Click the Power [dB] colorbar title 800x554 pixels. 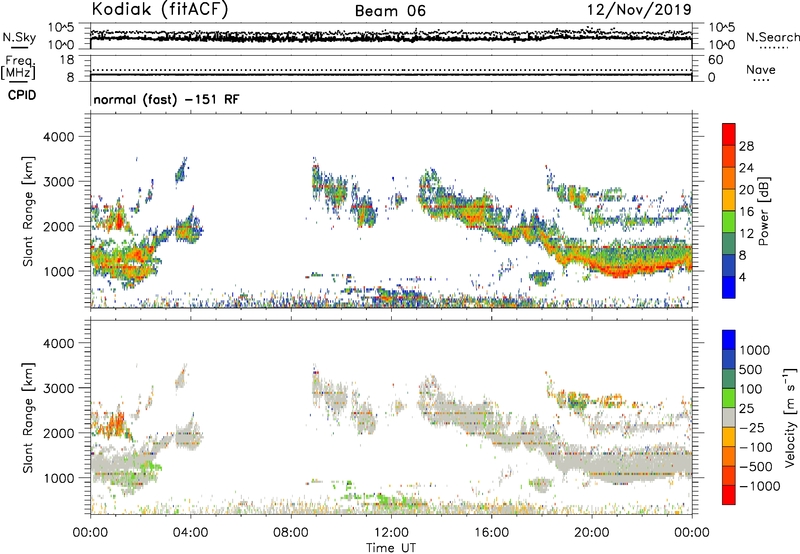tap(763, 211)
